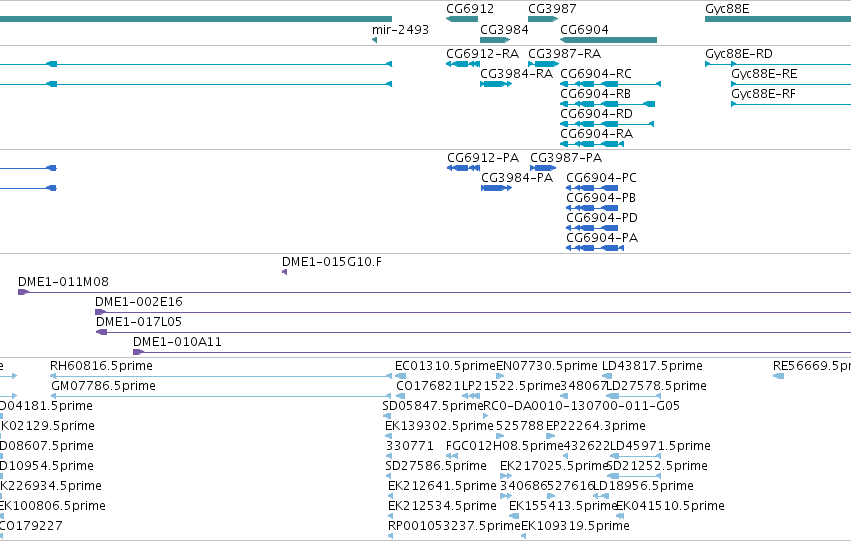
Task: Click transcript CG3984-RA label
Action: pos(517,73)
